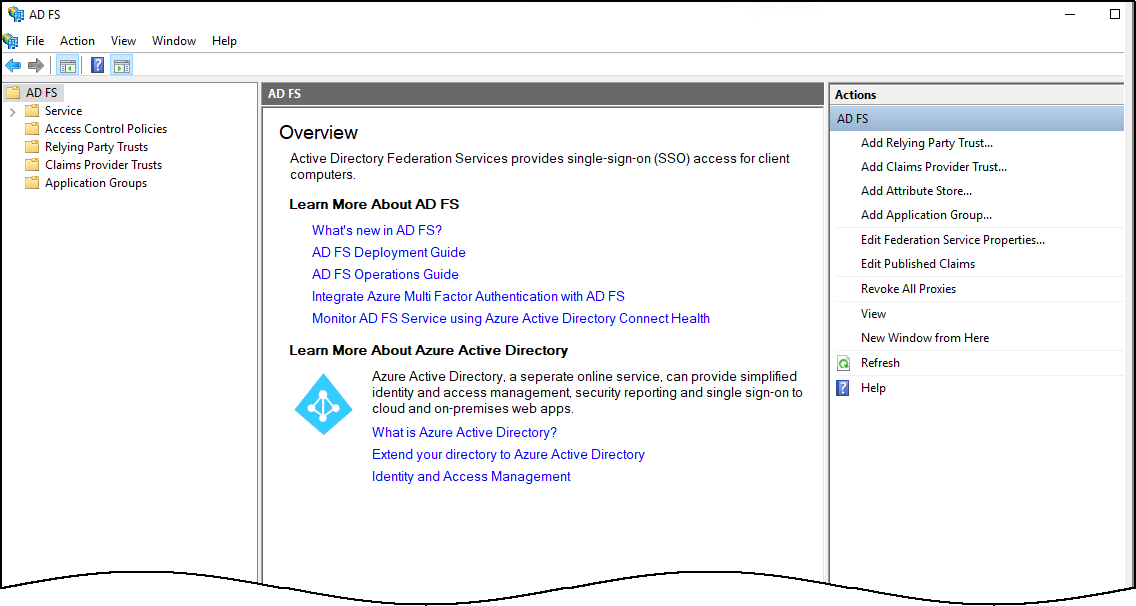This screenshot has height=606, width=1136.
Task: Click the Refresh icon in Actions pane
Action: click(x=844, y=362)
